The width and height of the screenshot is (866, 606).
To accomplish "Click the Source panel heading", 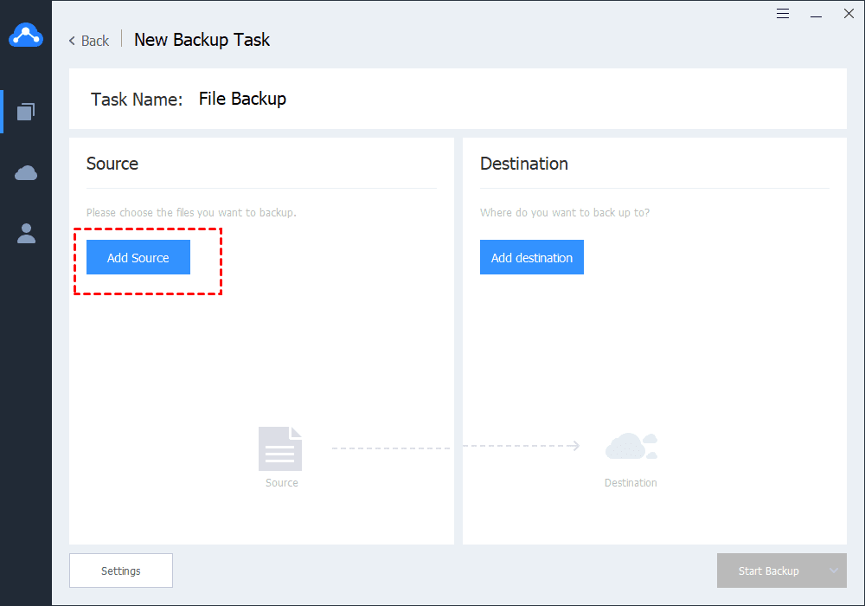I will [112, 164].
